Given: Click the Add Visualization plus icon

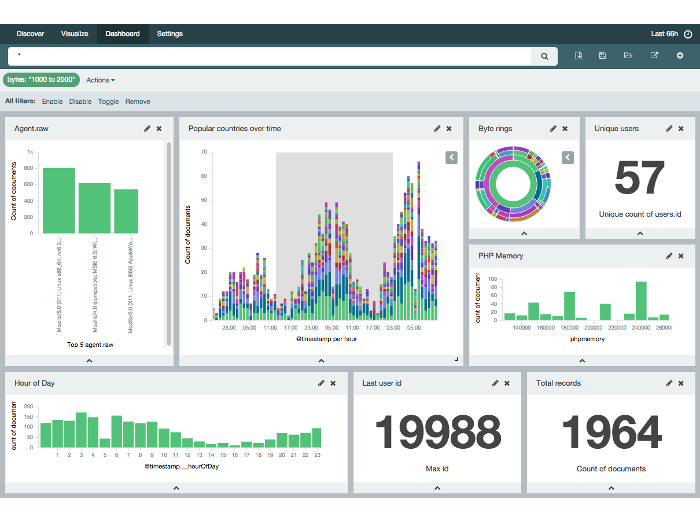Looking at the screenshot, I should (680, 56).
